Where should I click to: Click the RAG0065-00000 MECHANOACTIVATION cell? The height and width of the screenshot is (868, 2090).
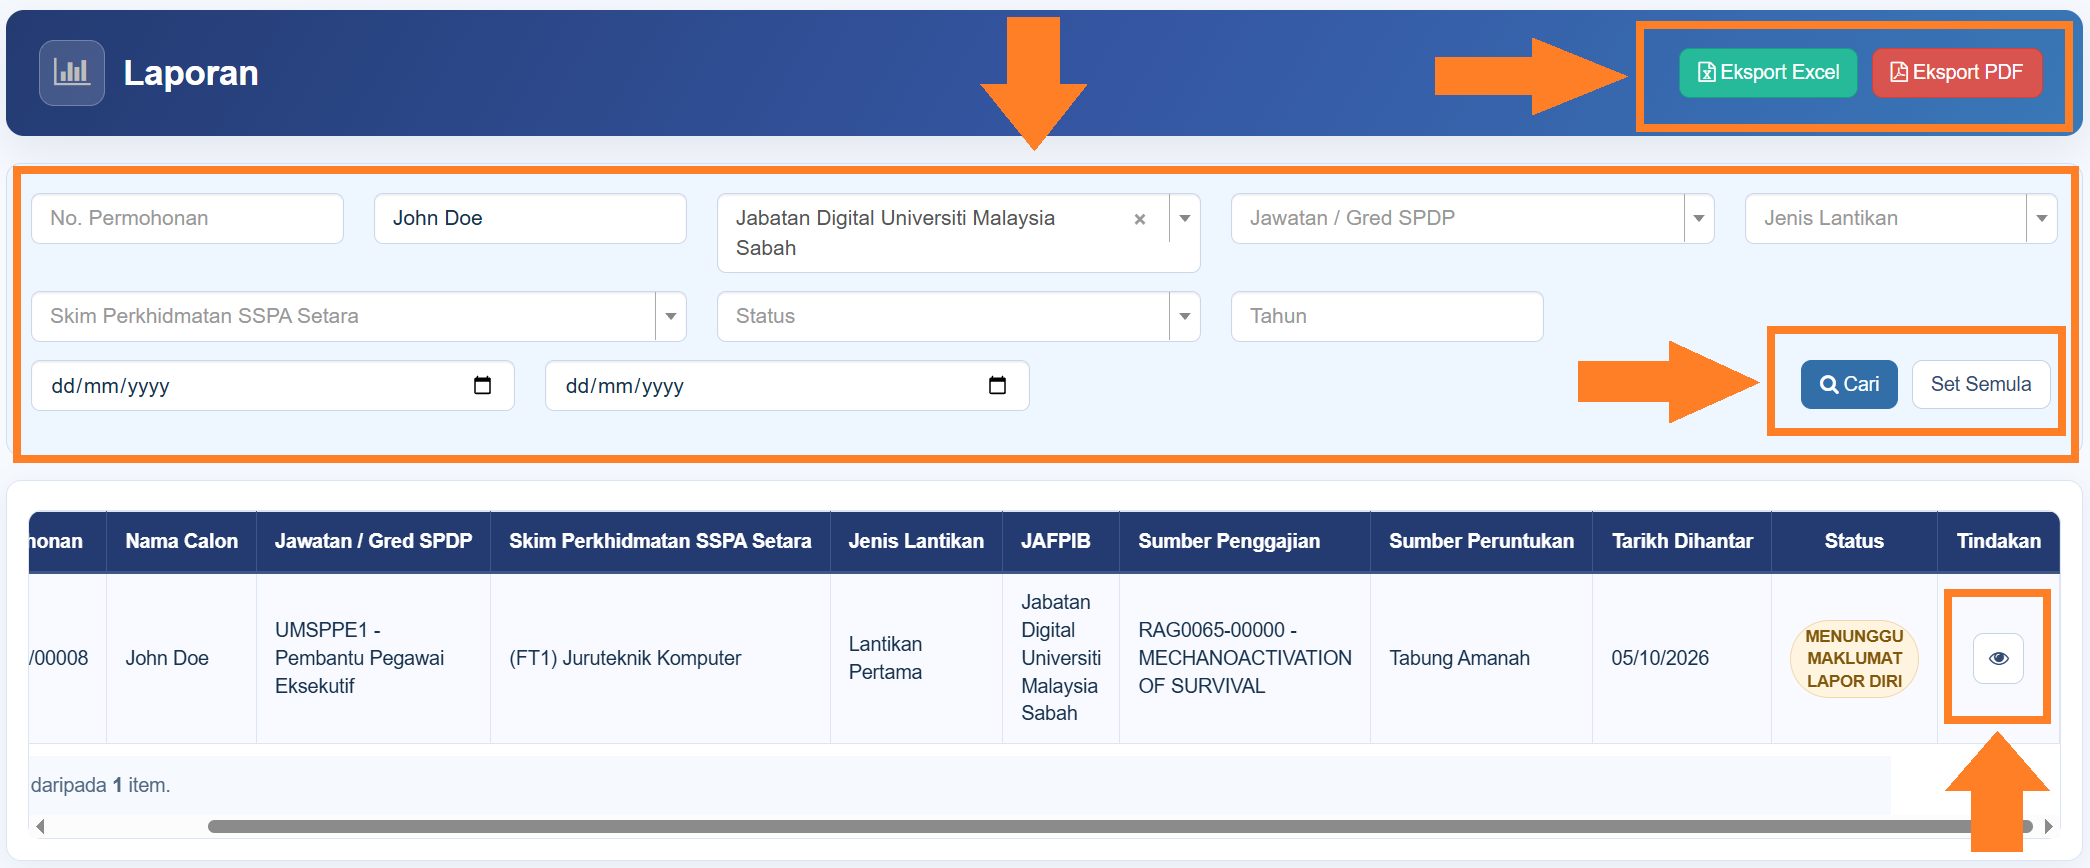click(1244, 658)
